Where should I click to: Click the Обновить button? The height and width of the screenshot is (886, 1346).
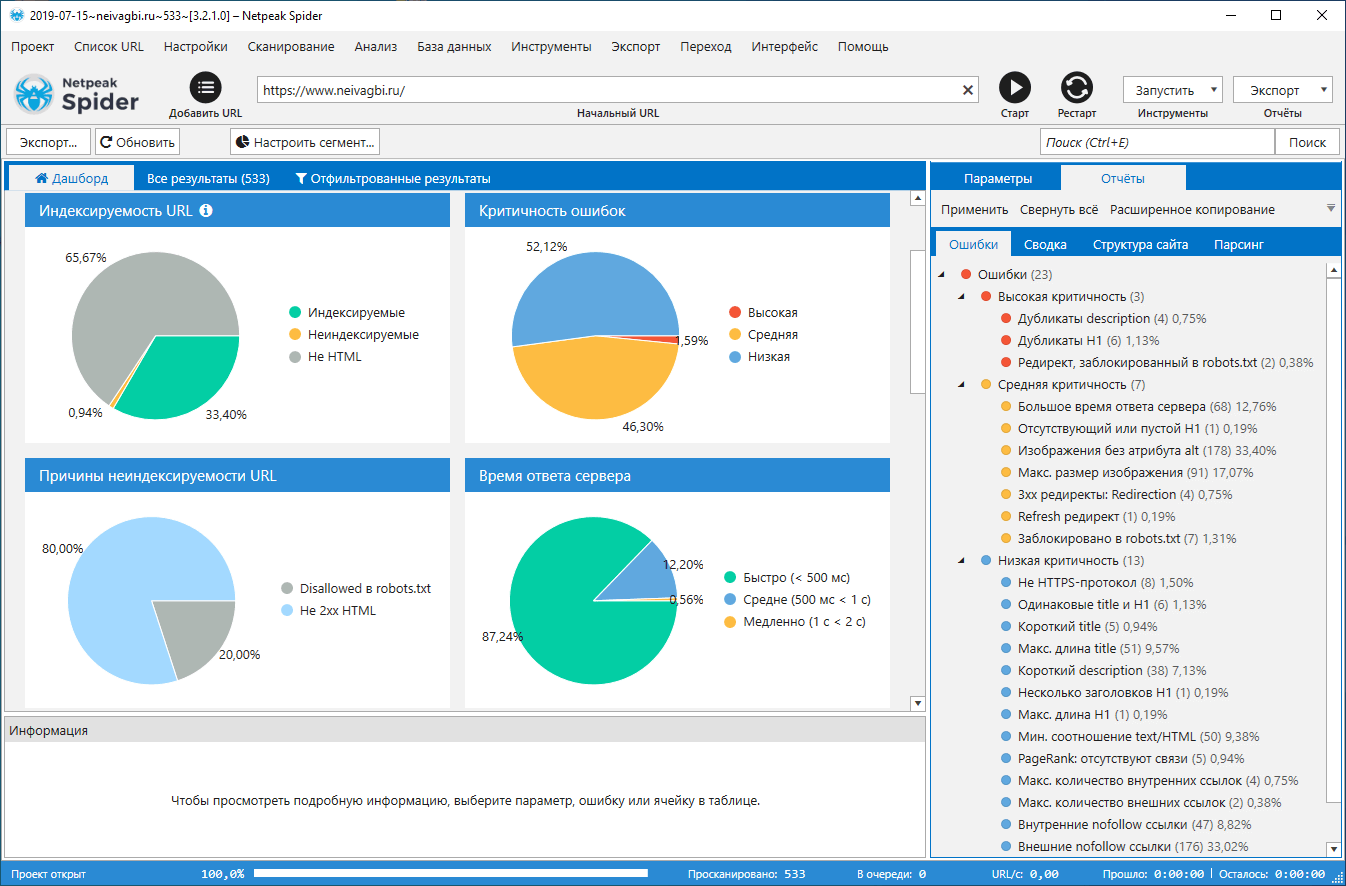pyautogui.click(x=138, y=142)
